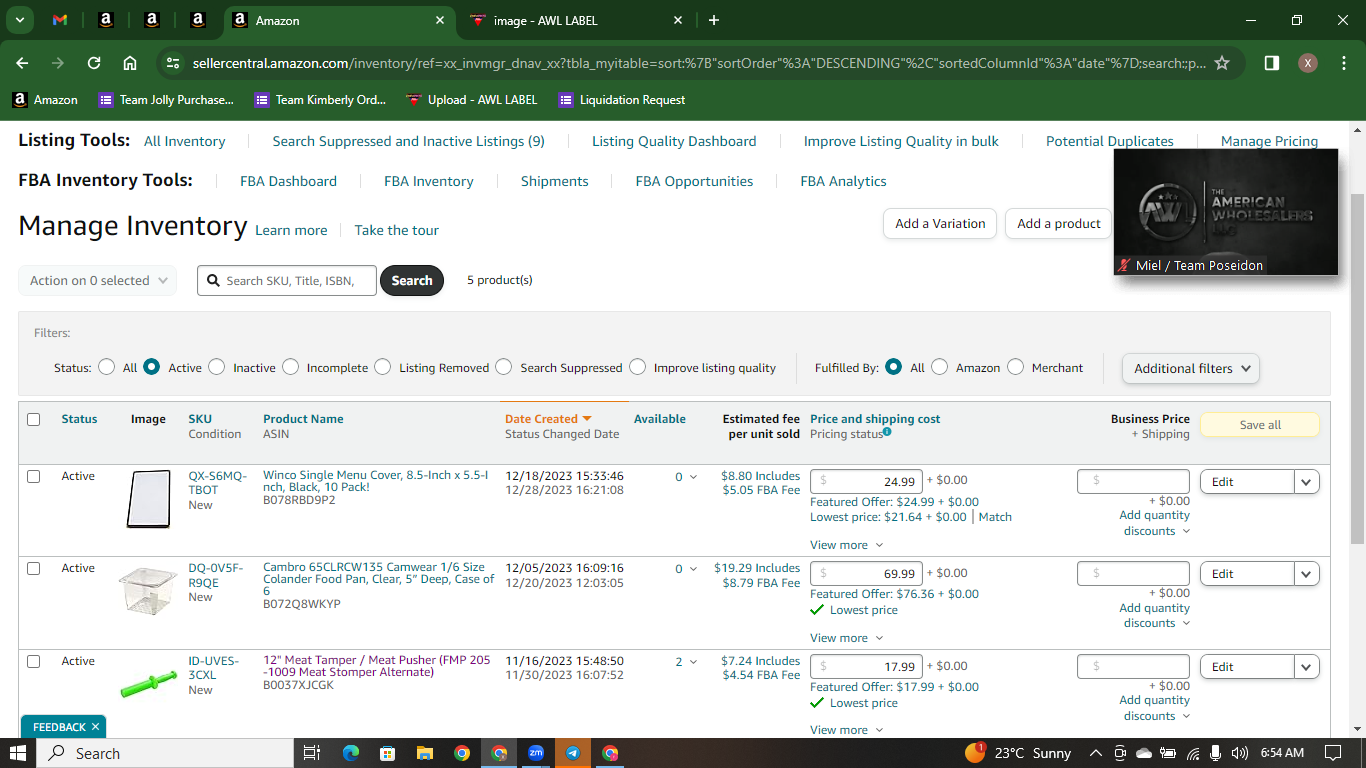
Task: Open the browser side panel
Action: click(1272, 63)
